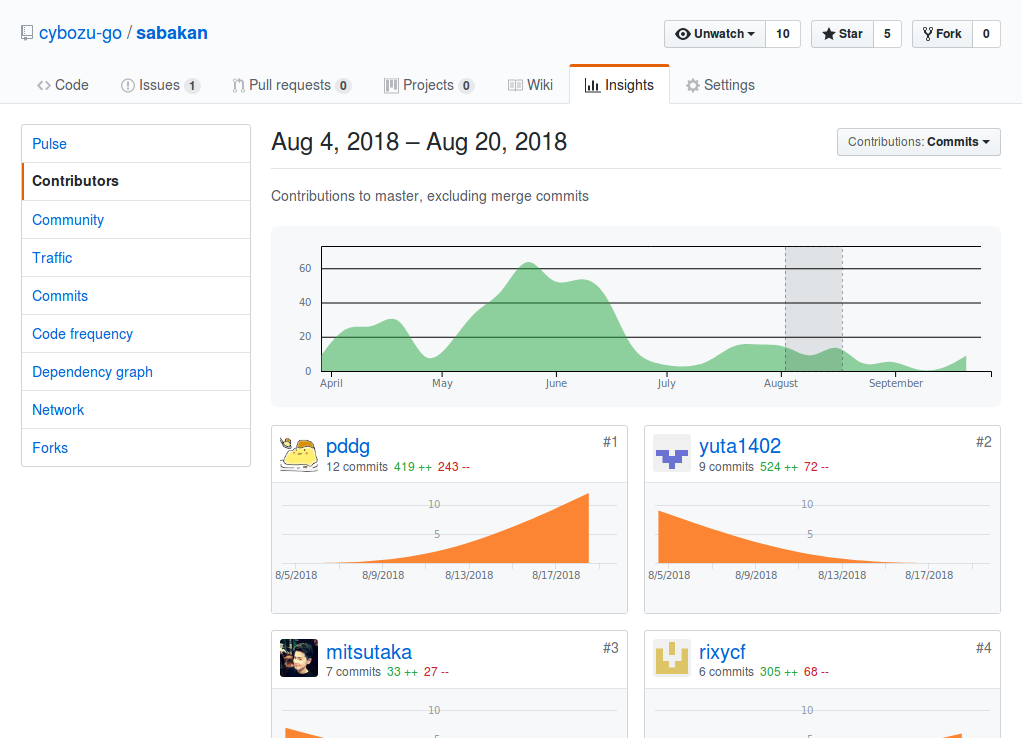View pddg's 12 commits
This screenshot has height=738, width=1022.
coord(357,467)
